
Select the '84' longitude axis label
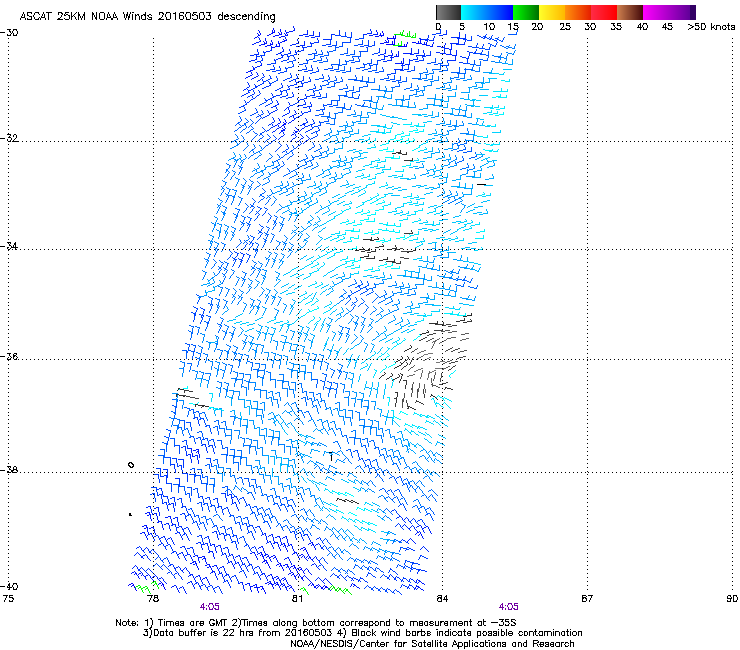tap(442, 599)
